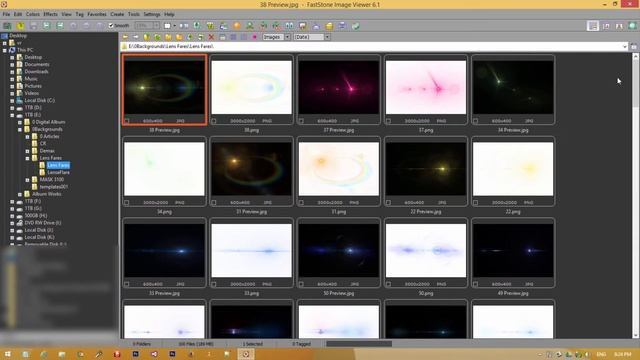
Task: Click the go-back folder arrow icon
Action: pos(125,37)
